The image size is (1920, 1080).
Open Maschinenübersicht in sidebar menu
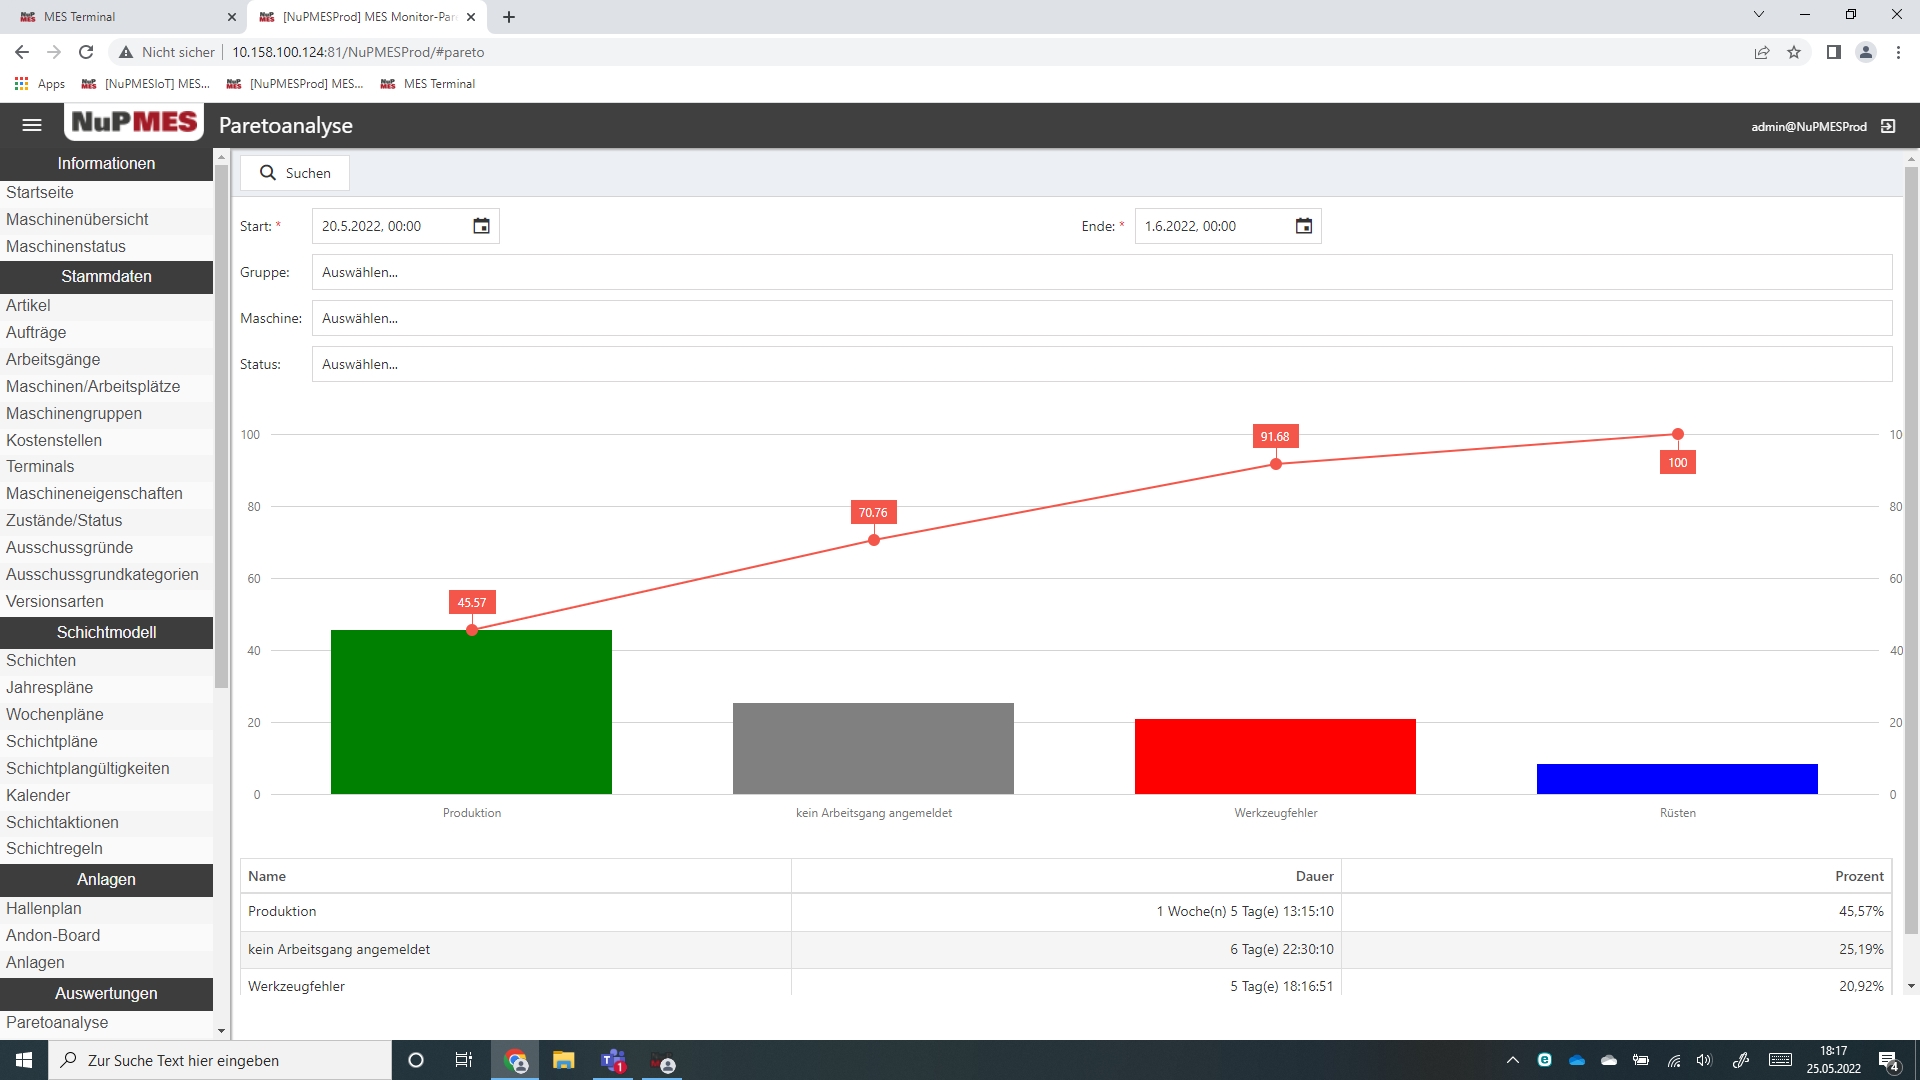(77, 219)
